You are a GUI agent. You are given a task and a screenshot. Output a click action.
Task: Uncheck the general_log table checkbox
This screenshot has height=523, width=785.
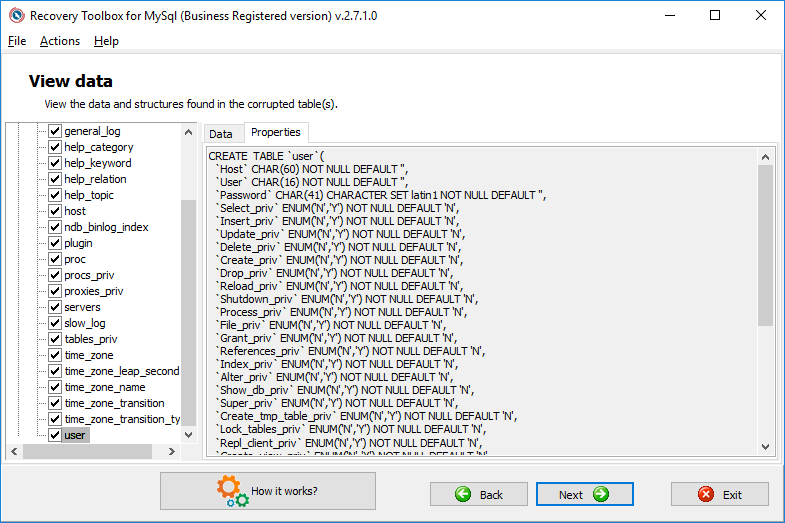click(x=55, y=131)
